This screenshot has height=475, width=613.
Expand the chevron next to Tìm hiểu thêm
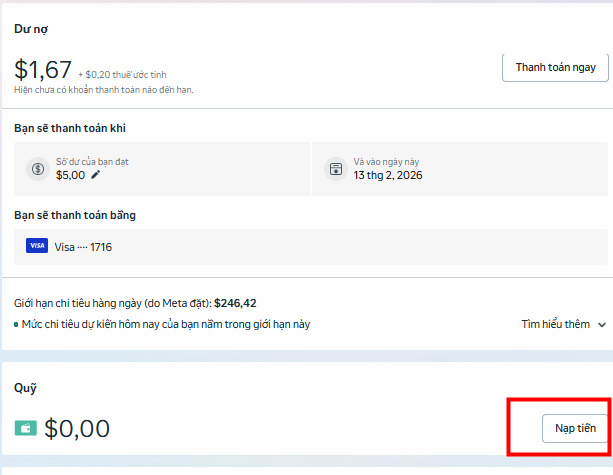point(602,324)
